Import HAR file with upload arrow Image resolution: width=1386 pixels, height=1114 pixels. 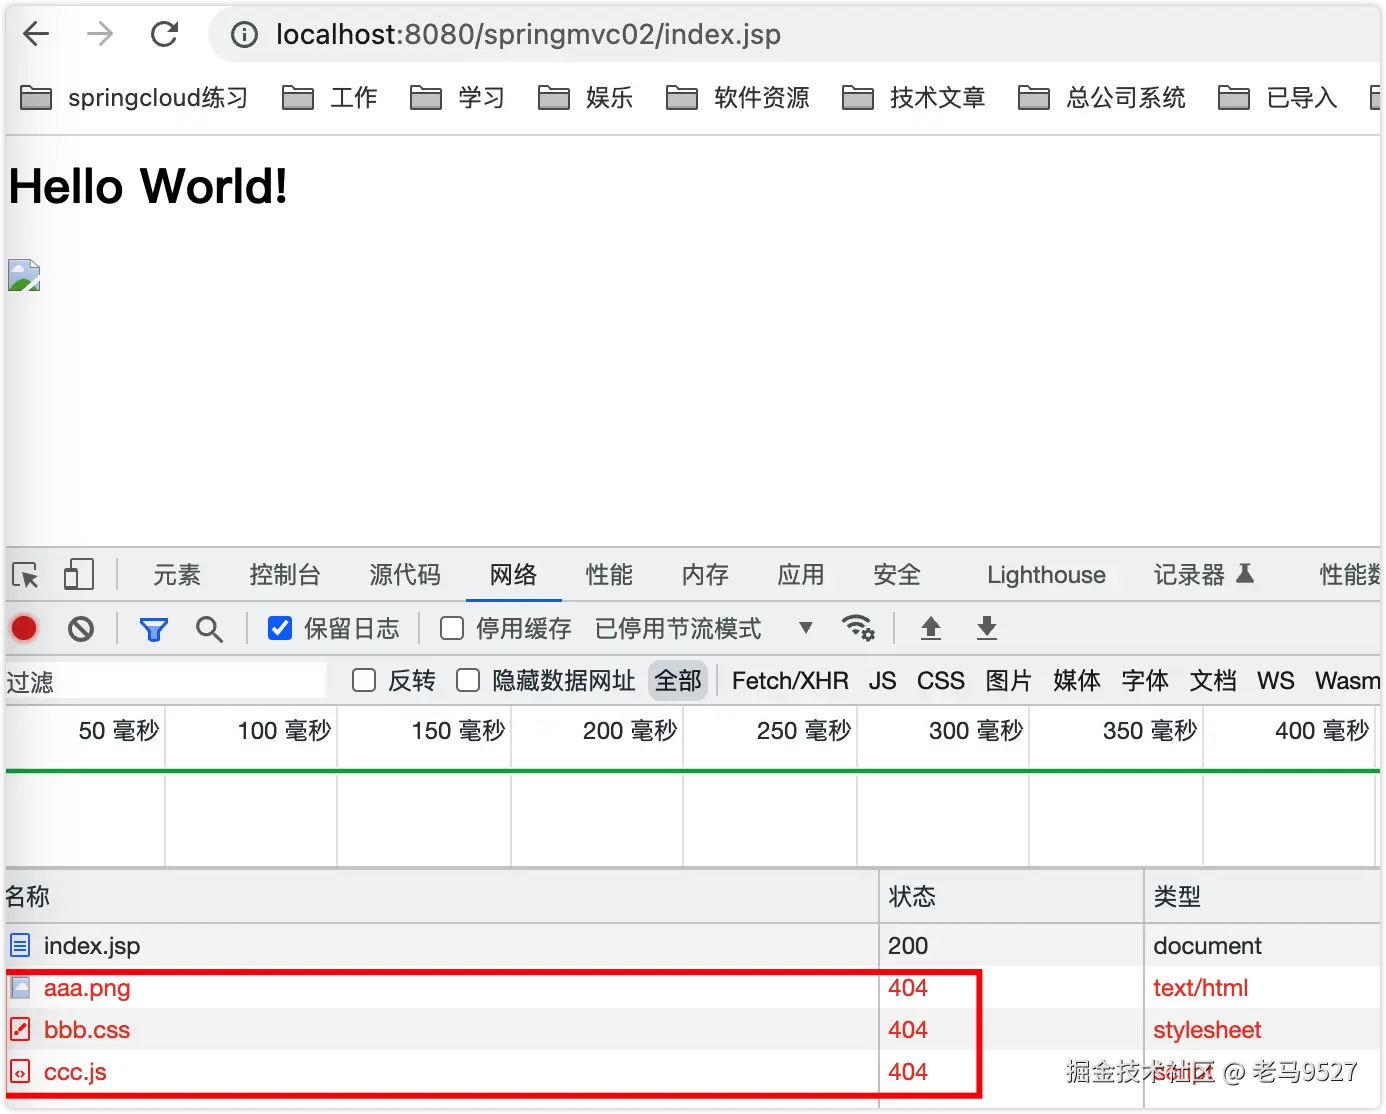point(931,628)
